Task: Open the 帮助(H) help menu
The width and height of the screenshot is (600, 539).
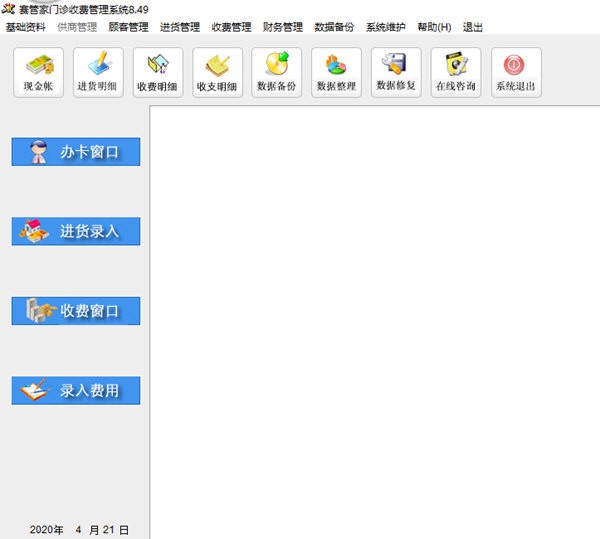Action: 434,27
